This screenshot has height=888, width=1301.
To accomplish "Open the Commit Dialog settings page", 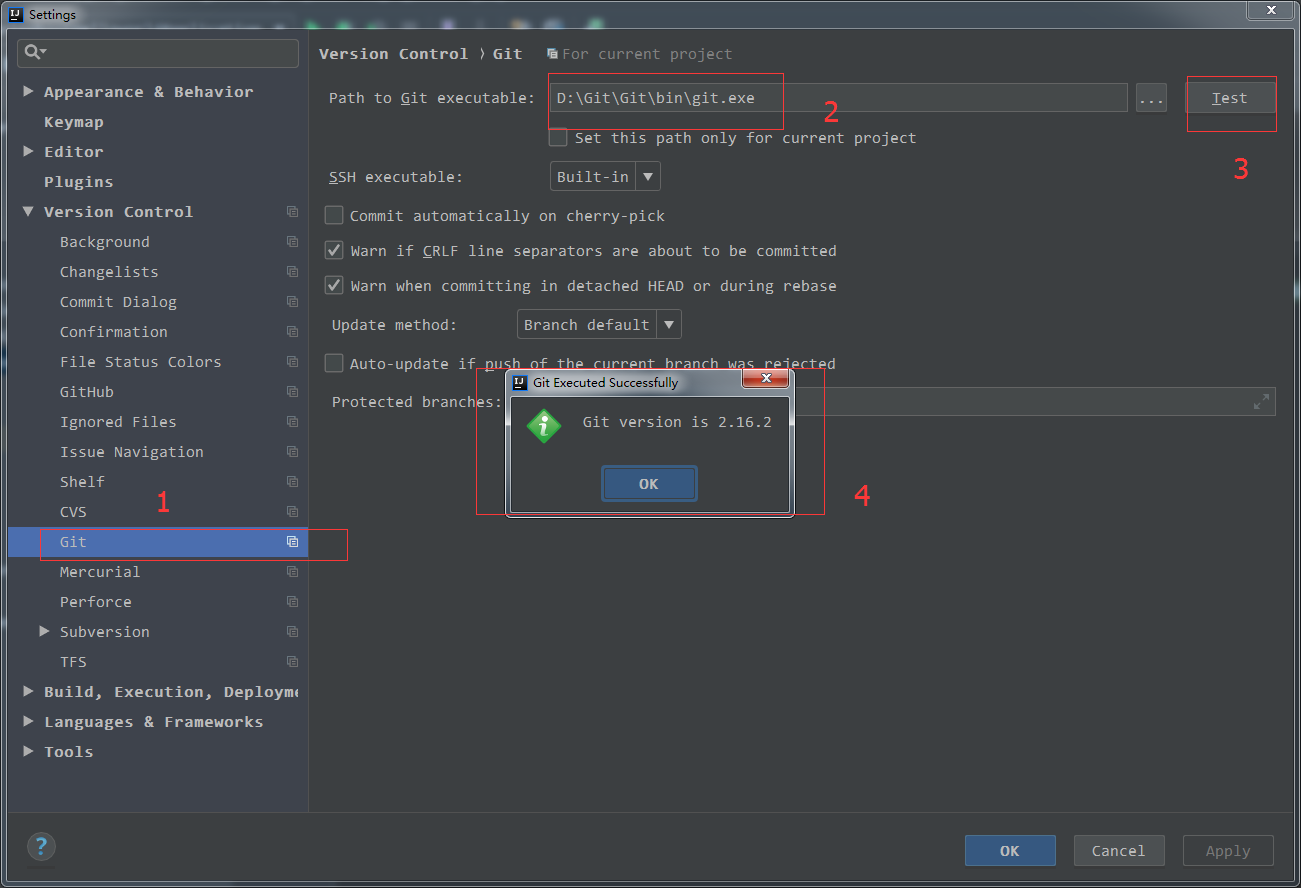I will coord(118,302).
